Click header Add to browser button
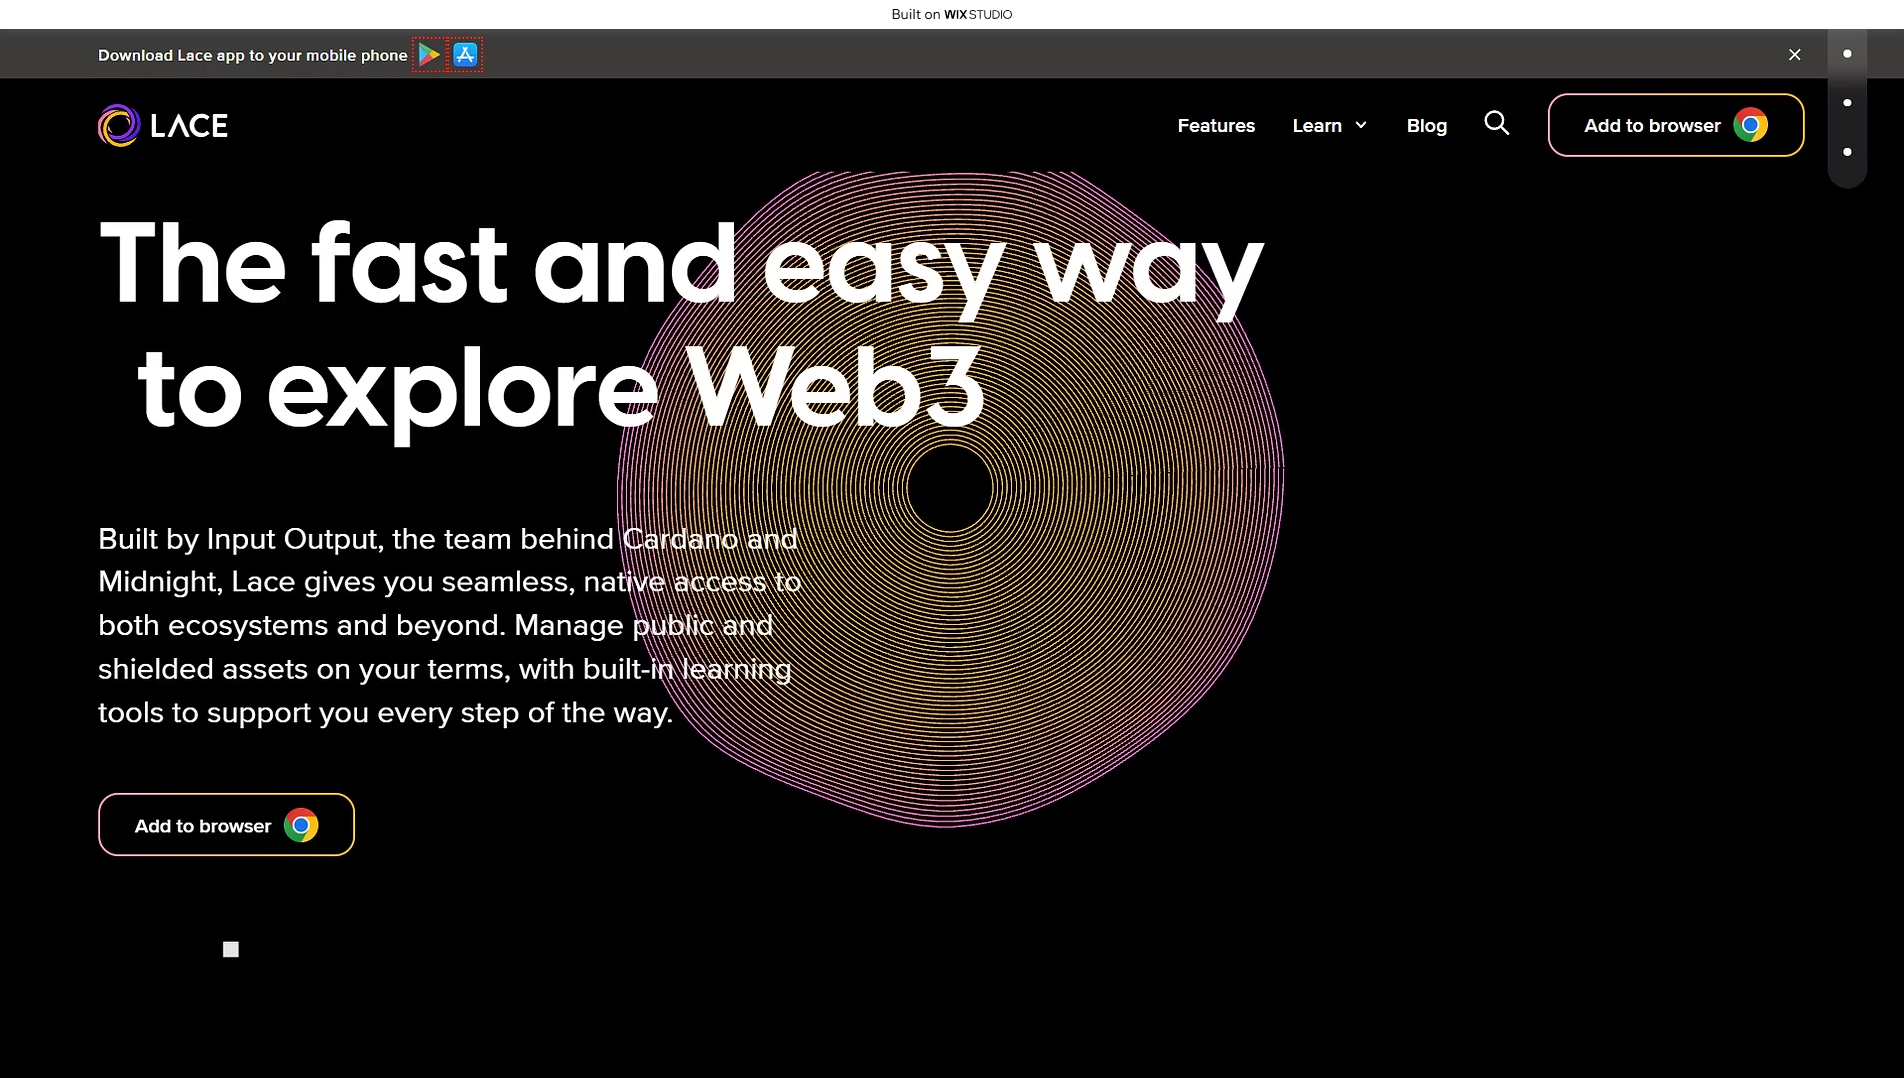1904x1078 pixels. coord(1675,125)
